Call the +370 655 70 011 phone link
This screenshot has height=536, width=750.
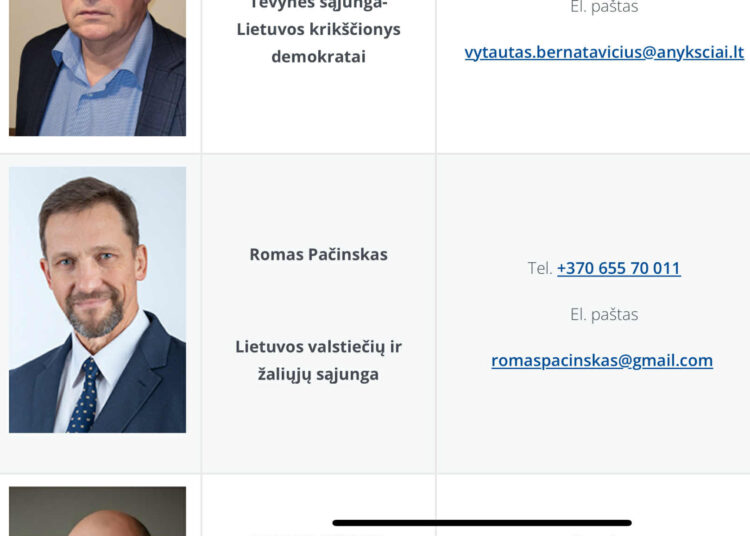point(618,268)
